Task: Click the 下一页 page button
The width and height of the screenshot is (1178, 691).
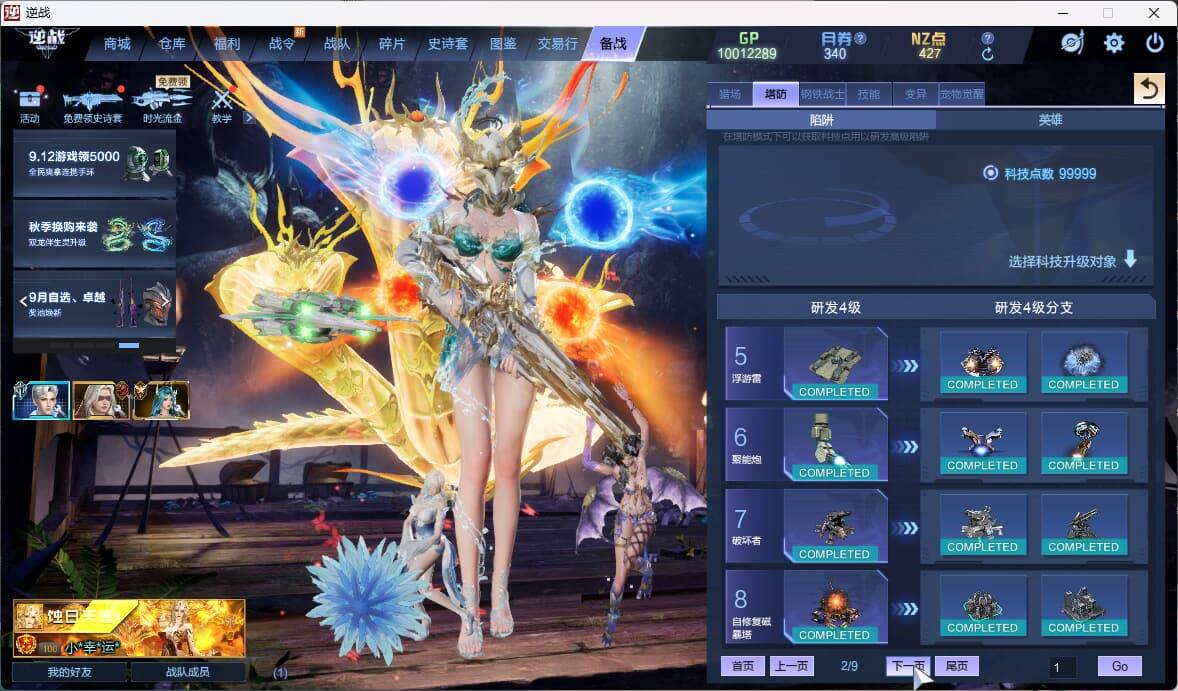Action: point(908,666)
